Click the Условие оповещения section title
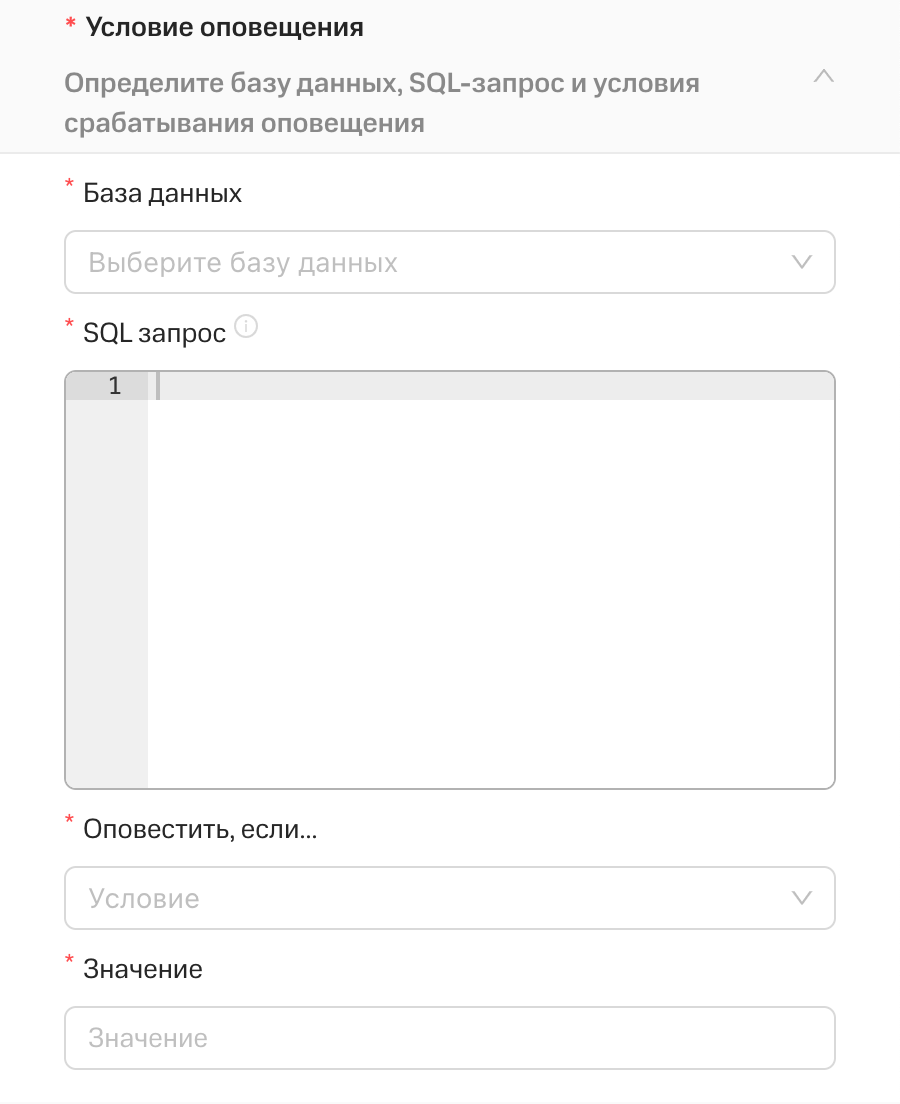This screenshot has height=1104, width=900. [225, 27]
